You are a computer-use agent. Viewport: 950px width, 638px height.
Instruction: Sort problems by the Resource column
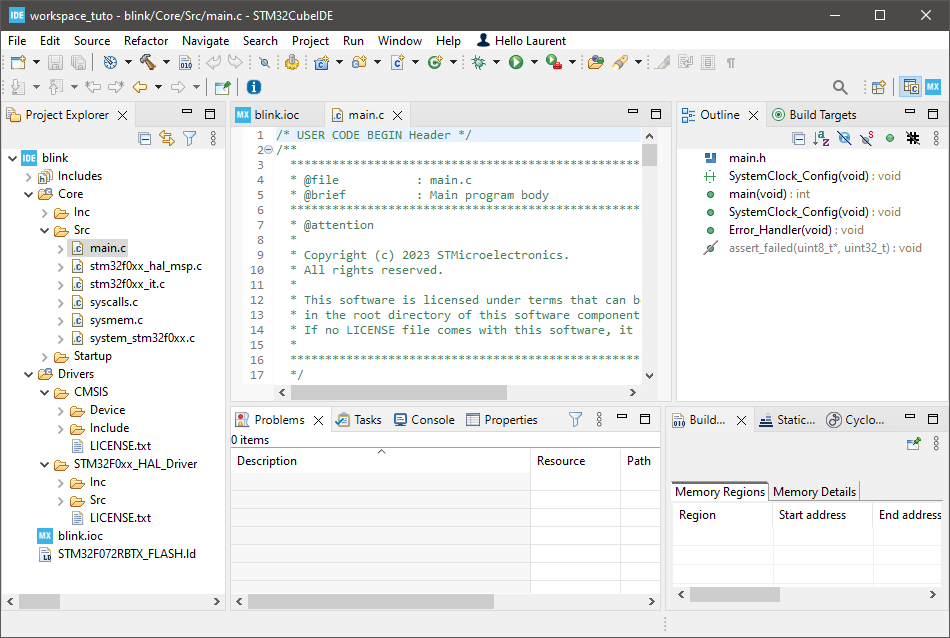576,460
